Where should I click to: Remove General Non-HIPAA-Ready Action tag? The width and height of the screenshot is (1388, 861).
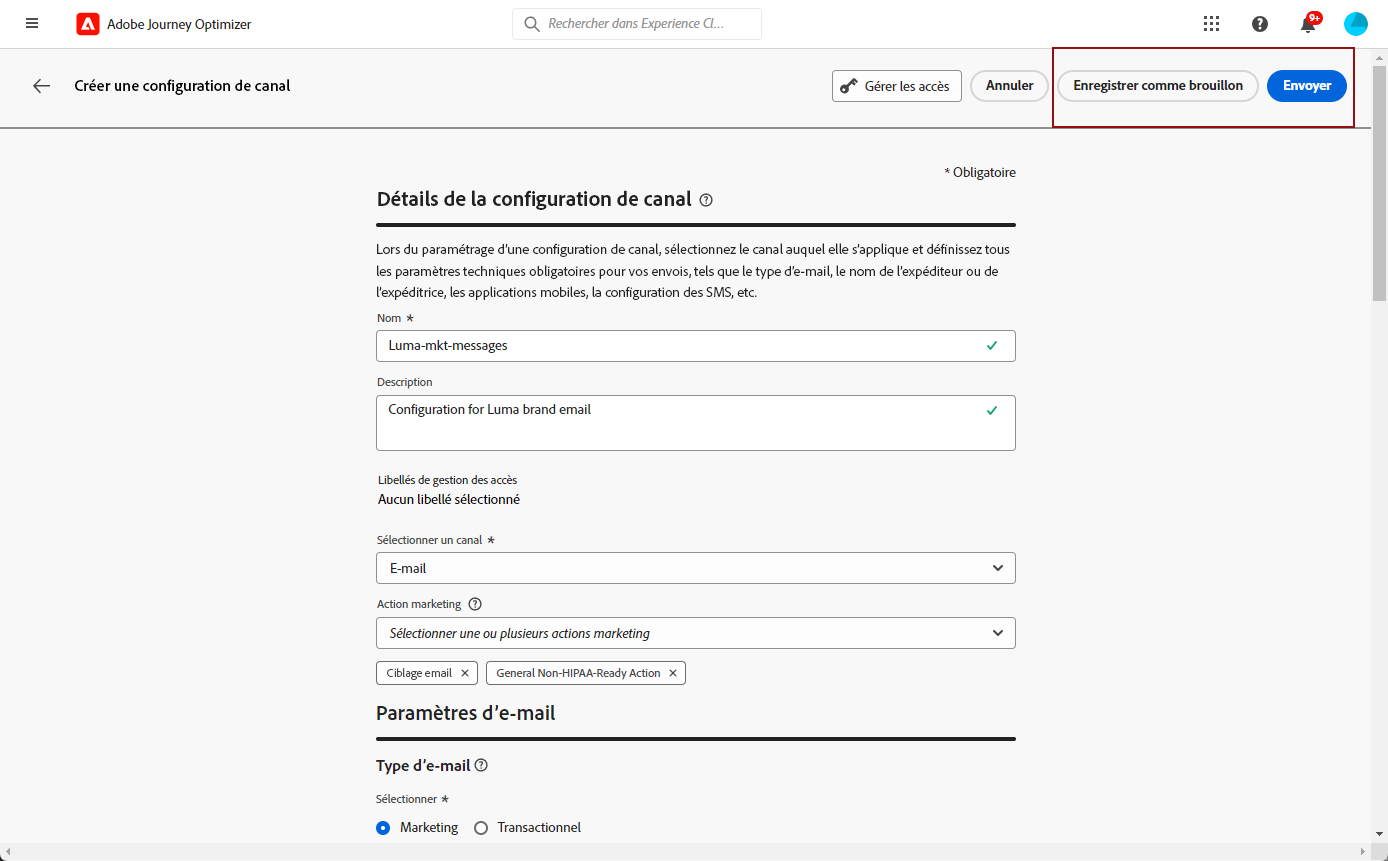point(673,673)
